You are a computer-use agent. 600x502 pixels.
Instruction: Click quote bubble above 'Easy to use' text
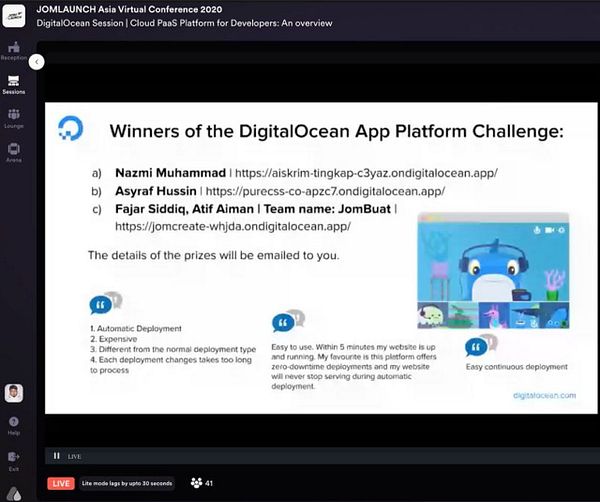[288, 321]
